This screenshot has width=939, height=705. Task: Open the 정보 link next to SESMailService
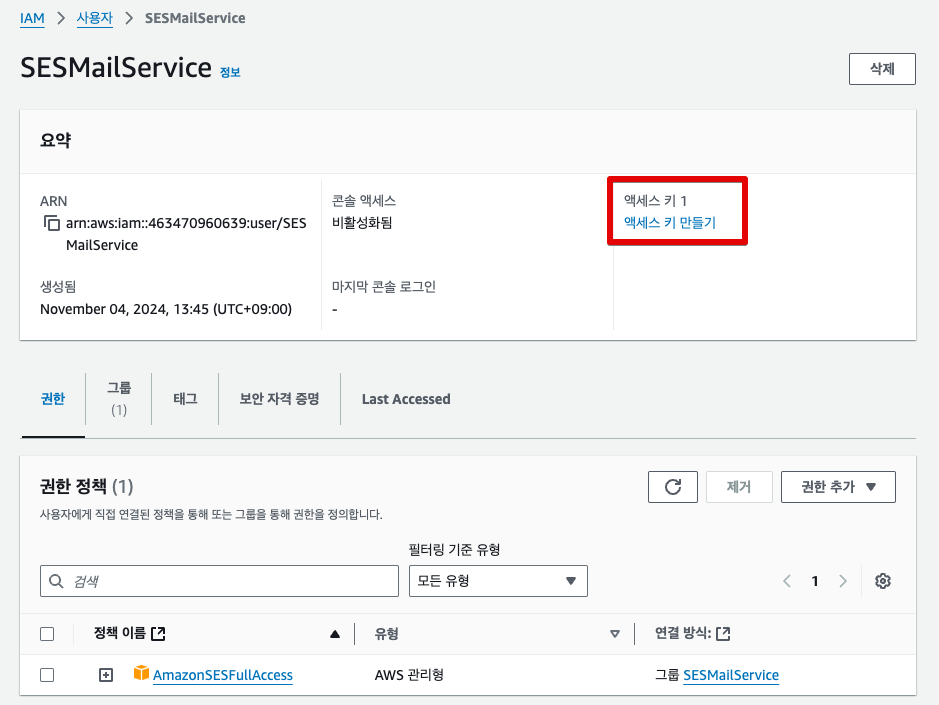tap(230, 72)
